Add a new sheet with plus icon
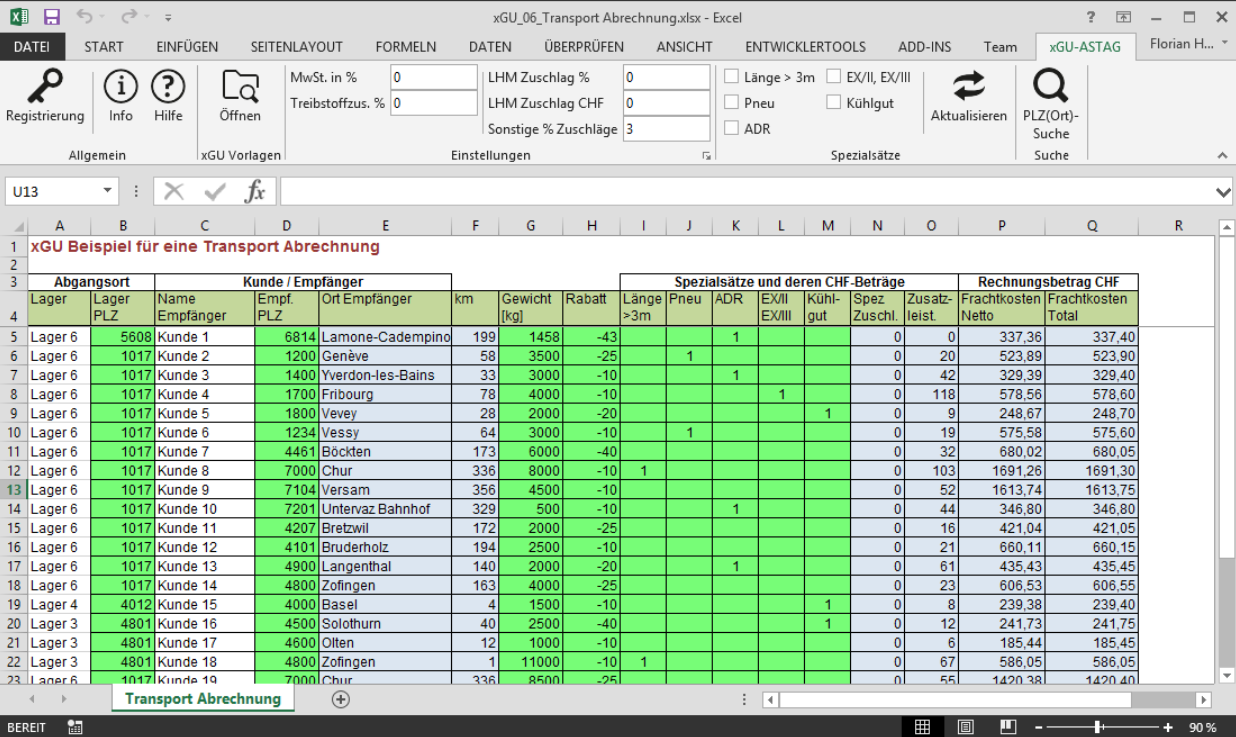Image resolution: width=1236 pixels, height=737 pixels. point(341,699)
